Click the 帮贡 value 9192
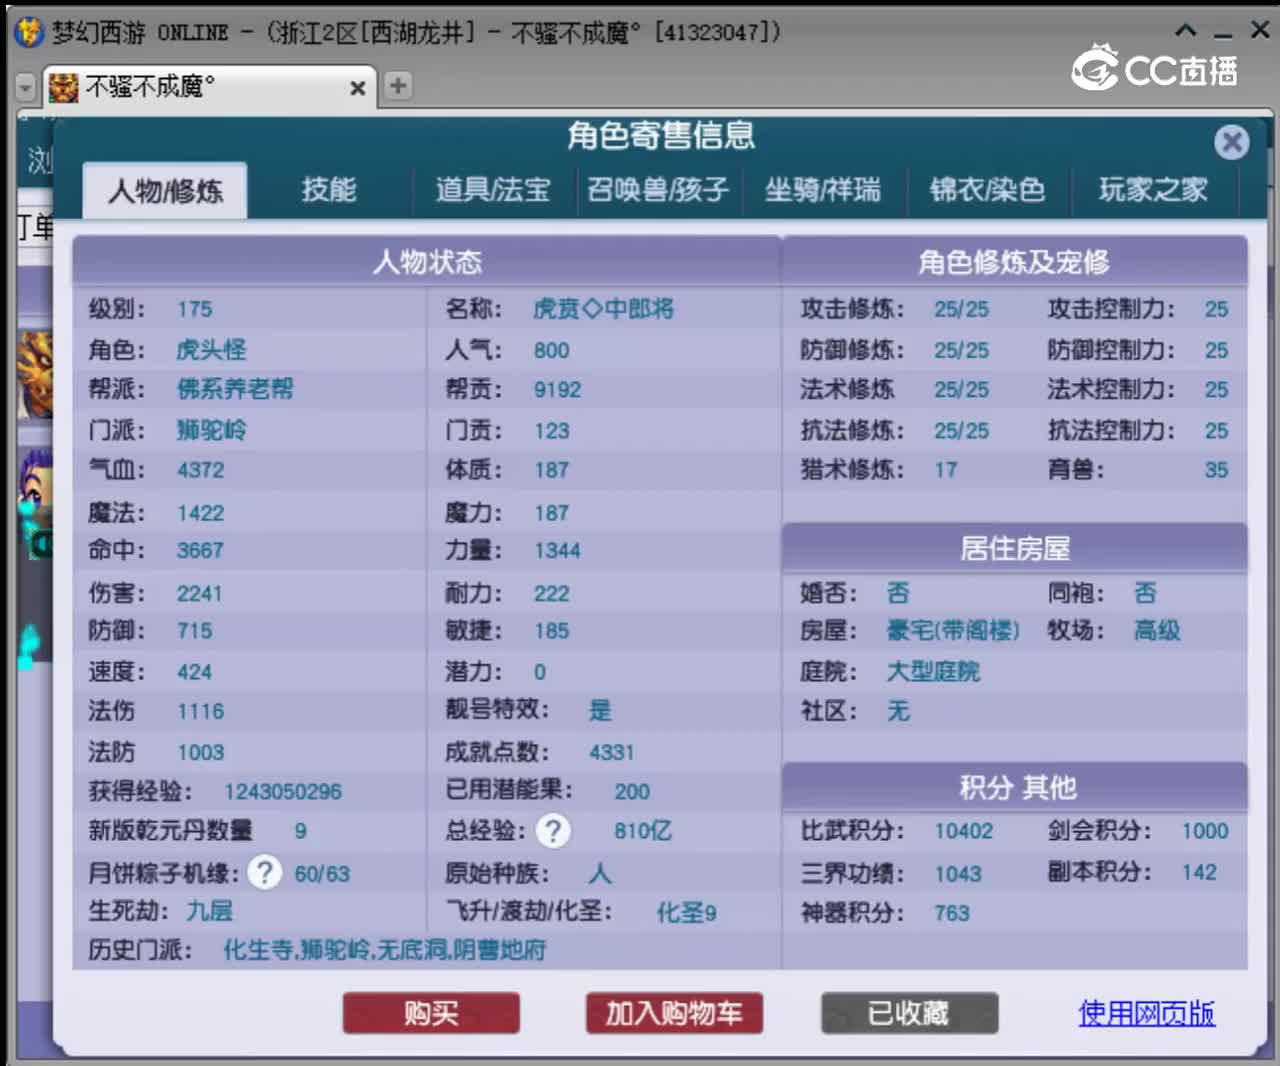 (x=557, y=389)
